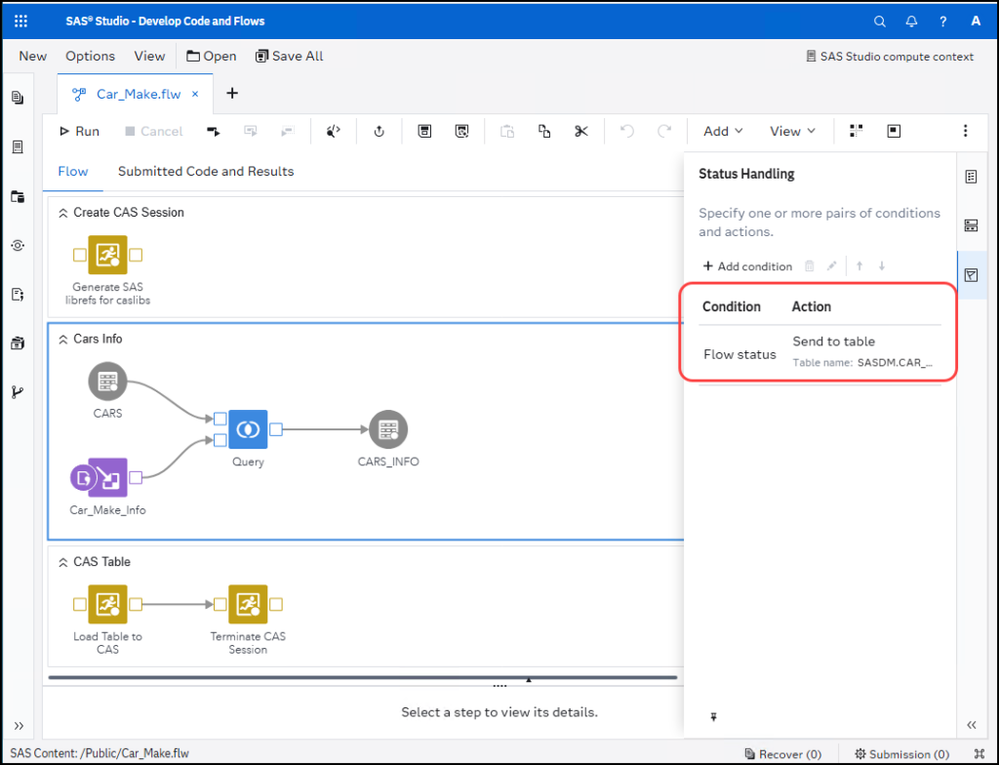This screenshot has height=765, width=999.
Task: Click SAS Studio compute context
Action: click(x=889, y=57)
